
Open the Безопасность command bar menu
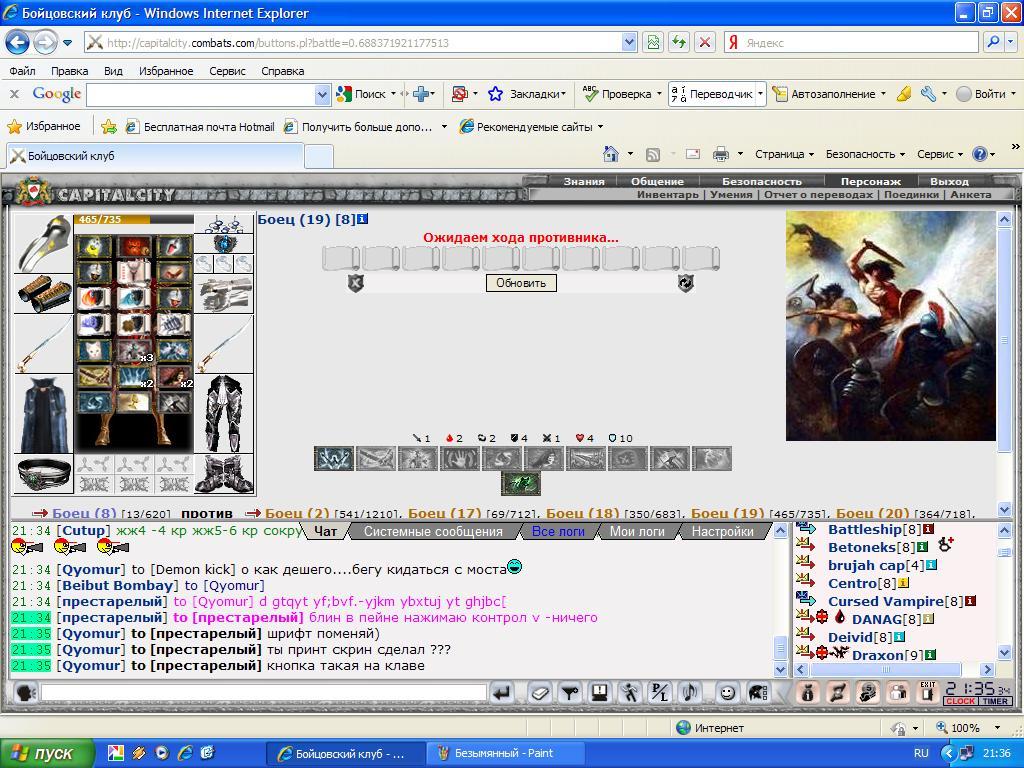865,154
